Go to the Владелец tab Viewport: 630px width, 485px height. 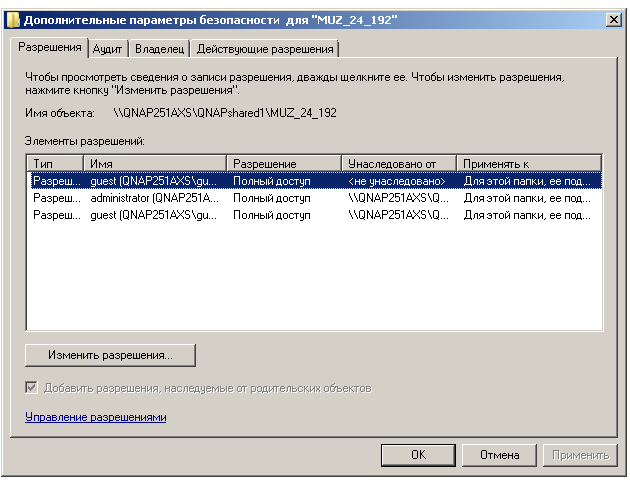[x=160, y=49]
